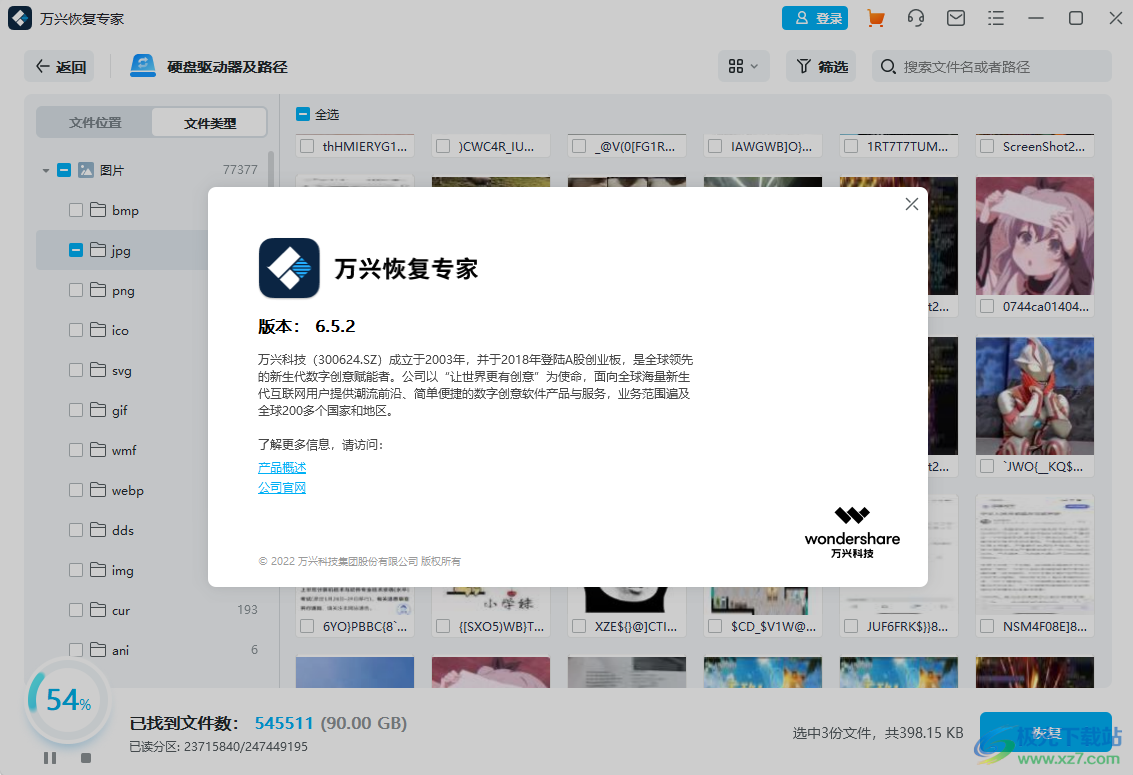Viewport: 1133px width, 775px height.
Task: Open the main menu list icon
Action: (996, 18)
